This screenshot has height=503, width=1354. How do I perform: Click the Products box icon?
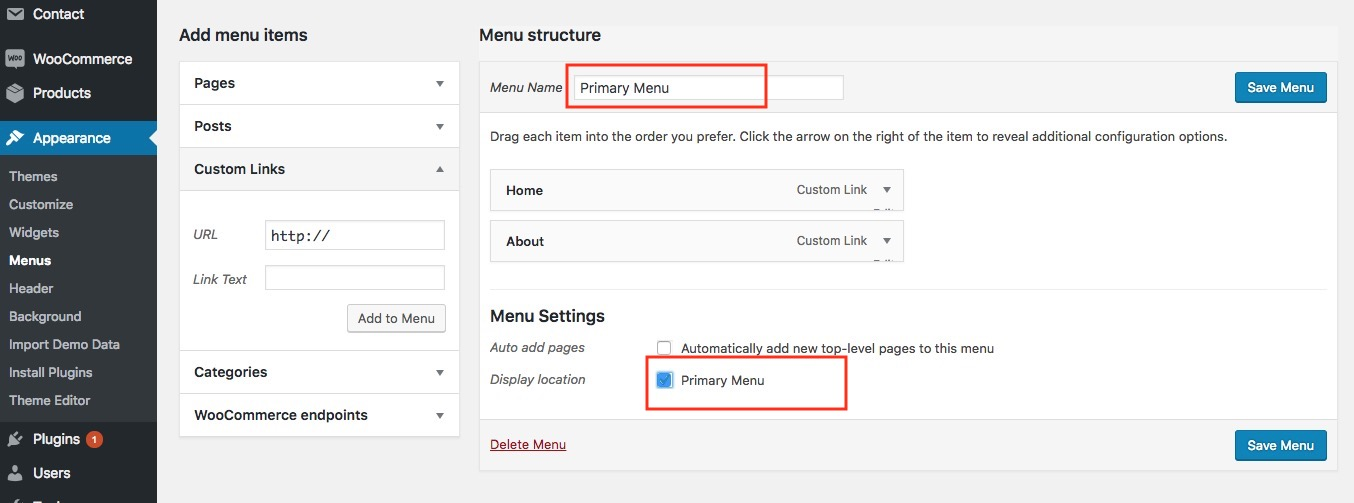(15, 93)
